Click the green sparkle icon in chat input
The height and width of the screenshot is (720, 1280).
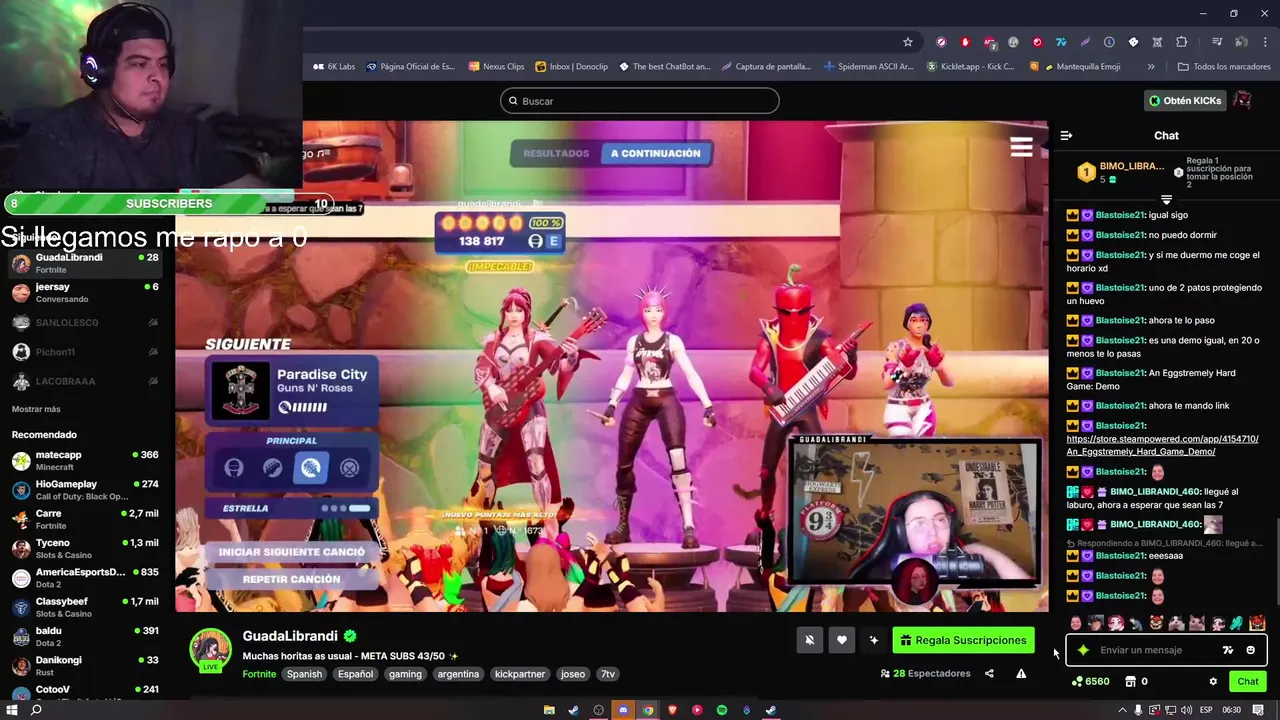pos(1083,650)
